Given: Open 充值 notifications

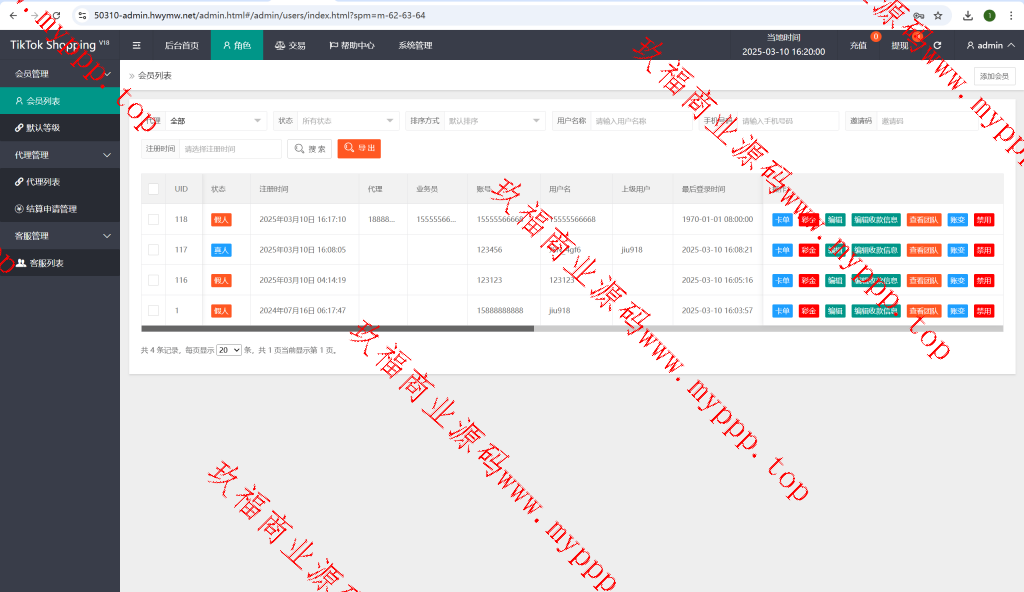Looking at the screenshot, I should pos(858,45).
